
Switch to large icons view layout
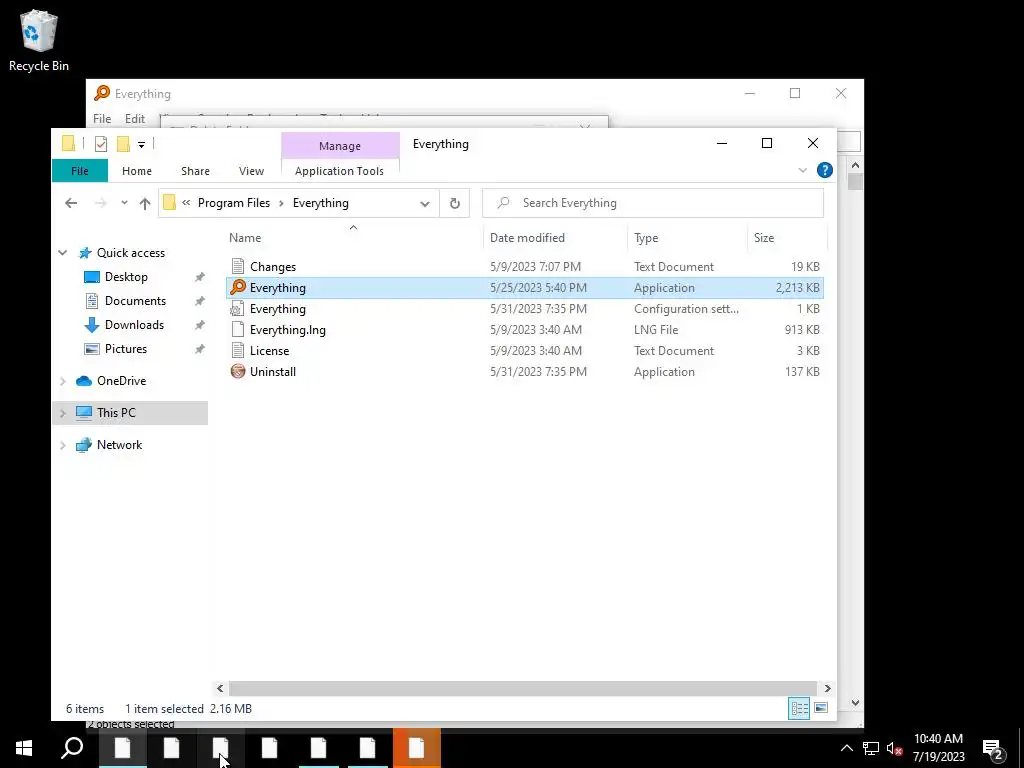822,708
